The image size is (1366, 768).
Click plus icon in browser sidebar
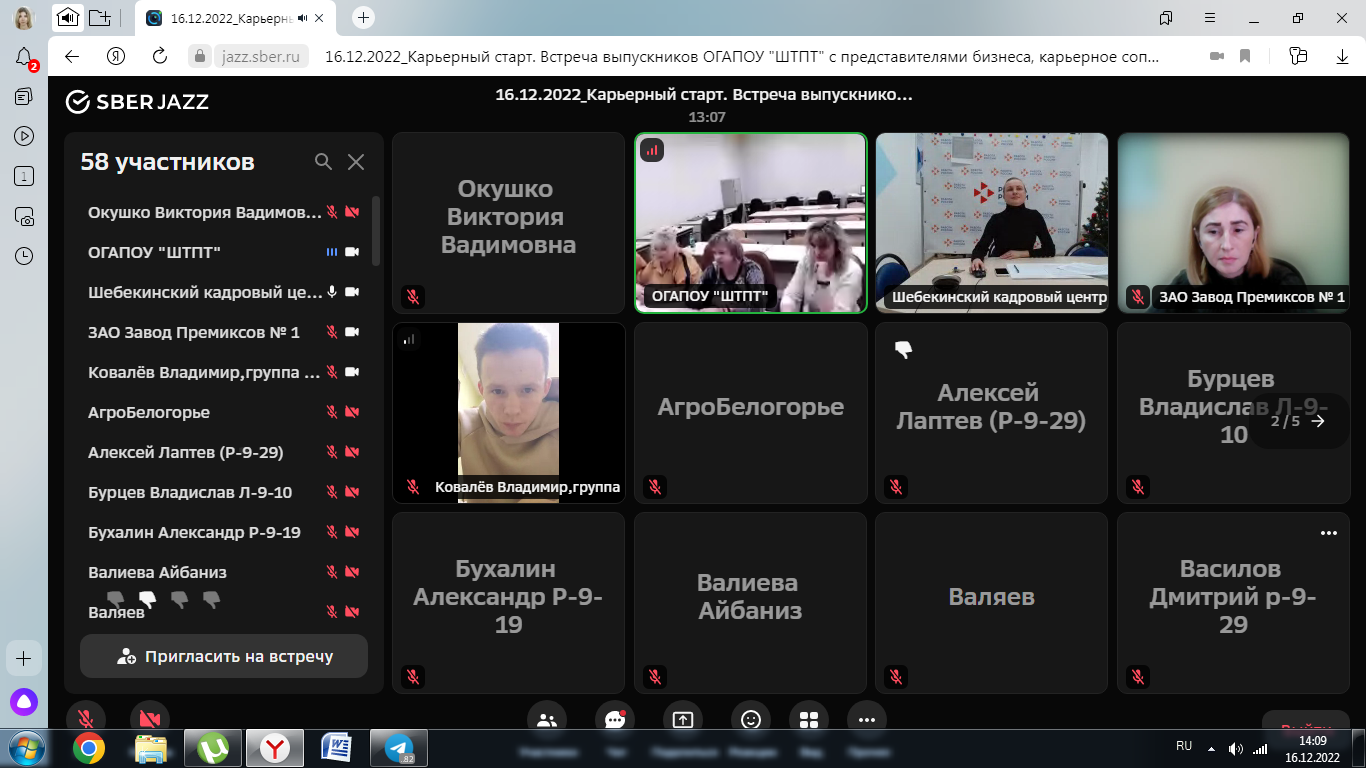pos(24,658)
